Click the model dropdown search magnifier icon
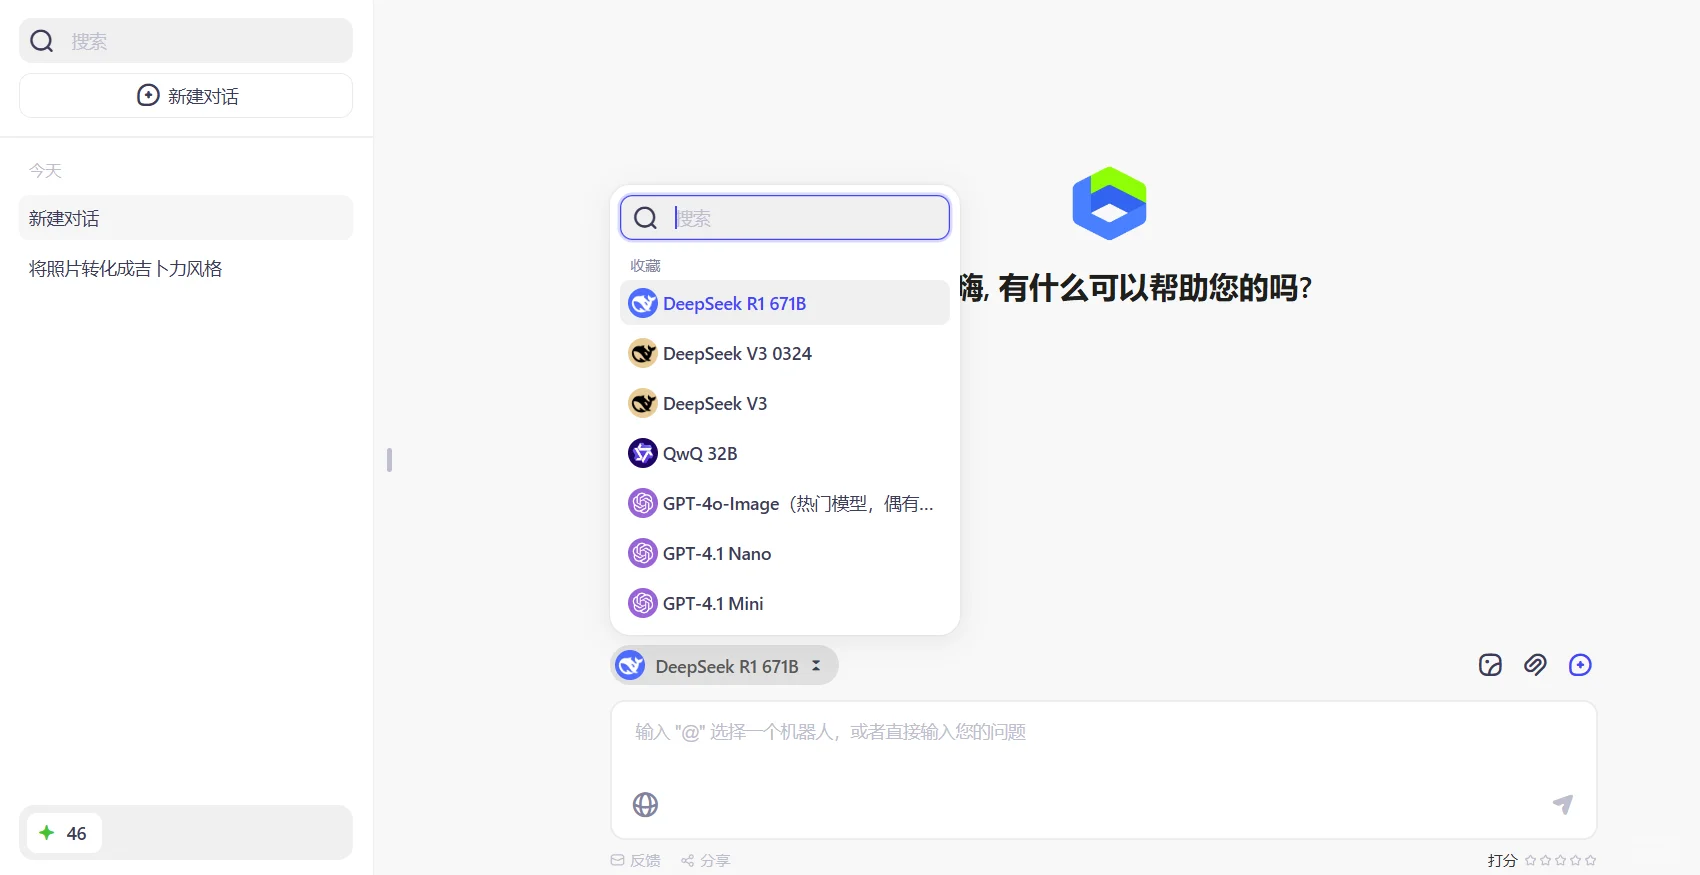Image resolution: width=1700 pixels, height=875 pixels. pos(646,218)
